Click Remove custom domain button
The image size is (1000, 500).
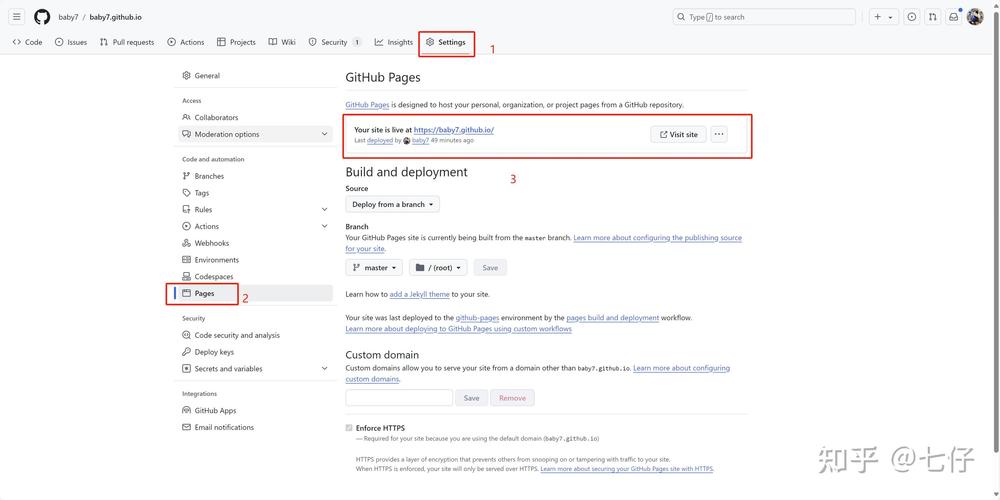513,398
